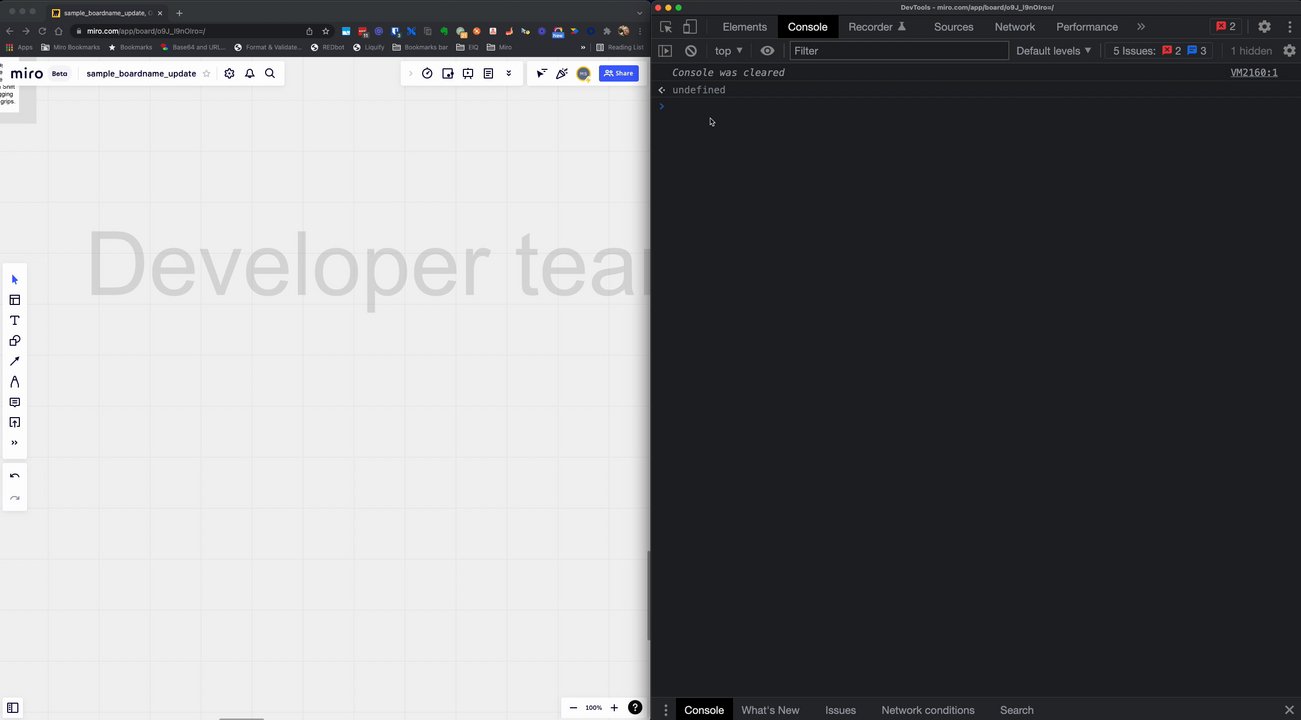Open a new Chrome tab
Screen dimensions: 1301x720
(x=179, y=13)
